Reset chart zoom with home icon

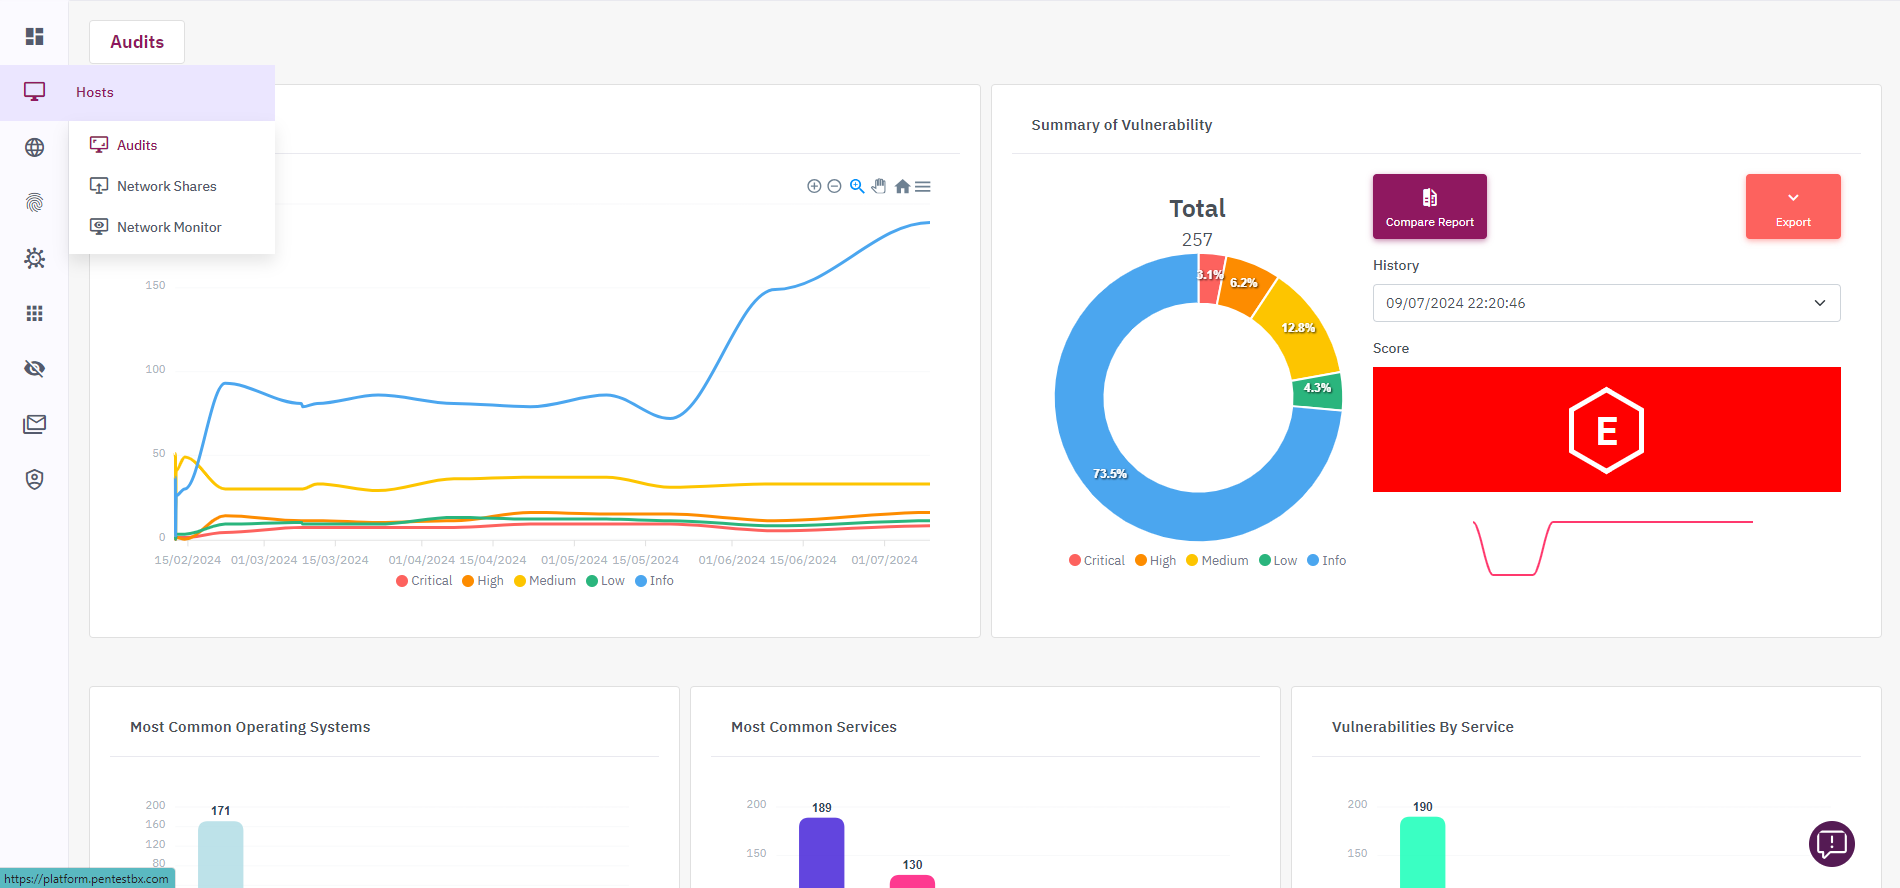pyautogui.click(x=902, y=186)
